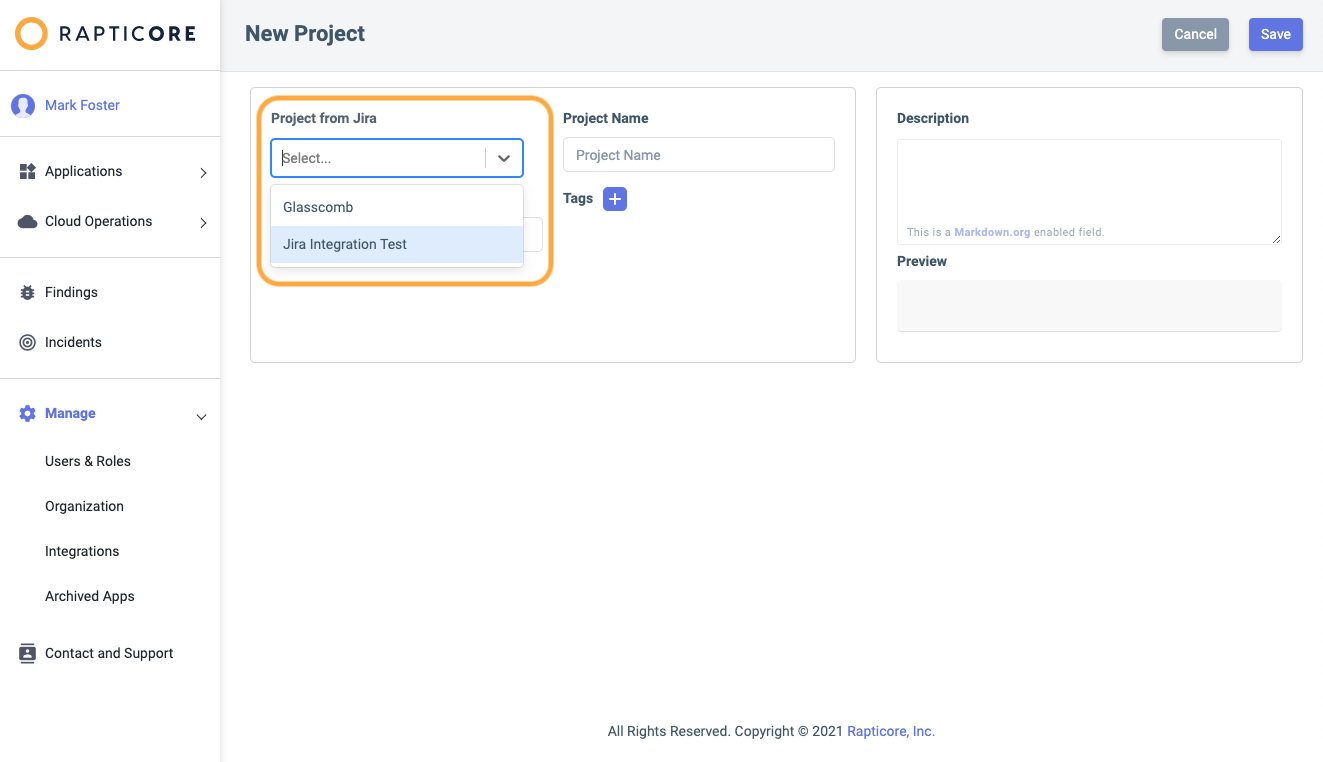Open Archived Apps page
This screenshot has width=1323, height=762.
pyautogui.click(x=90, y=596)
